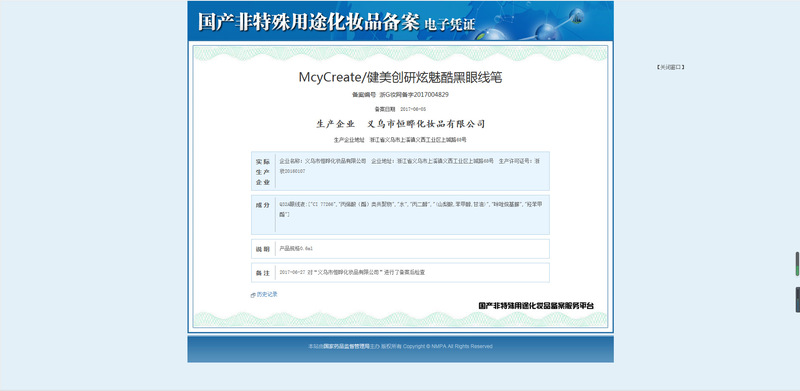Click the filing number 浙G妆网备字2017004829
Viewport: 800px width, 391px height.
pyautogui.click(x=414, y=94)
